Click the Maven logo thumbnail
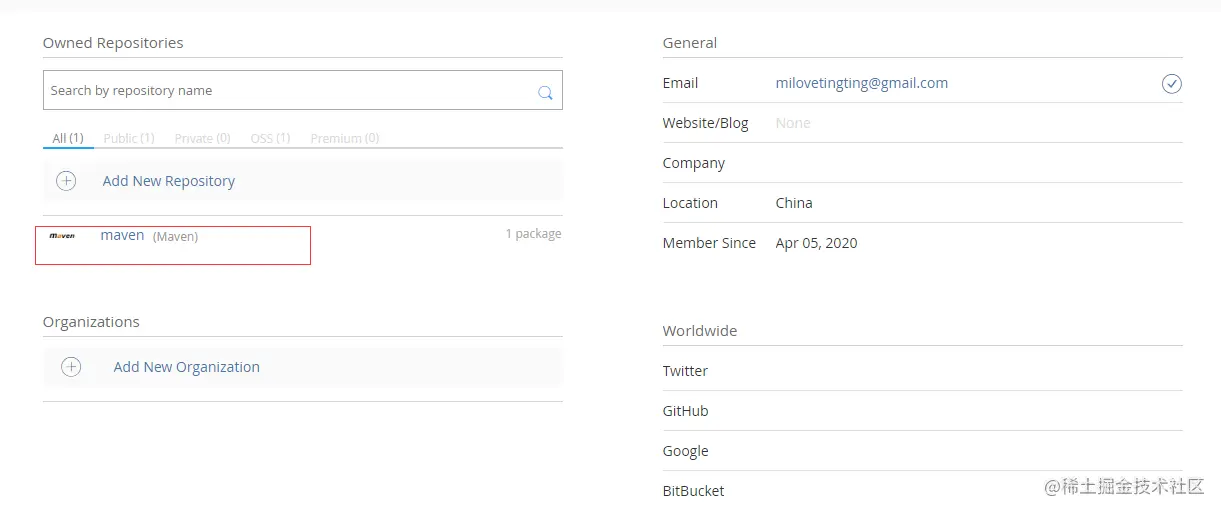Viewport: 1221px width, 513px height. click(x=62, y=236)
